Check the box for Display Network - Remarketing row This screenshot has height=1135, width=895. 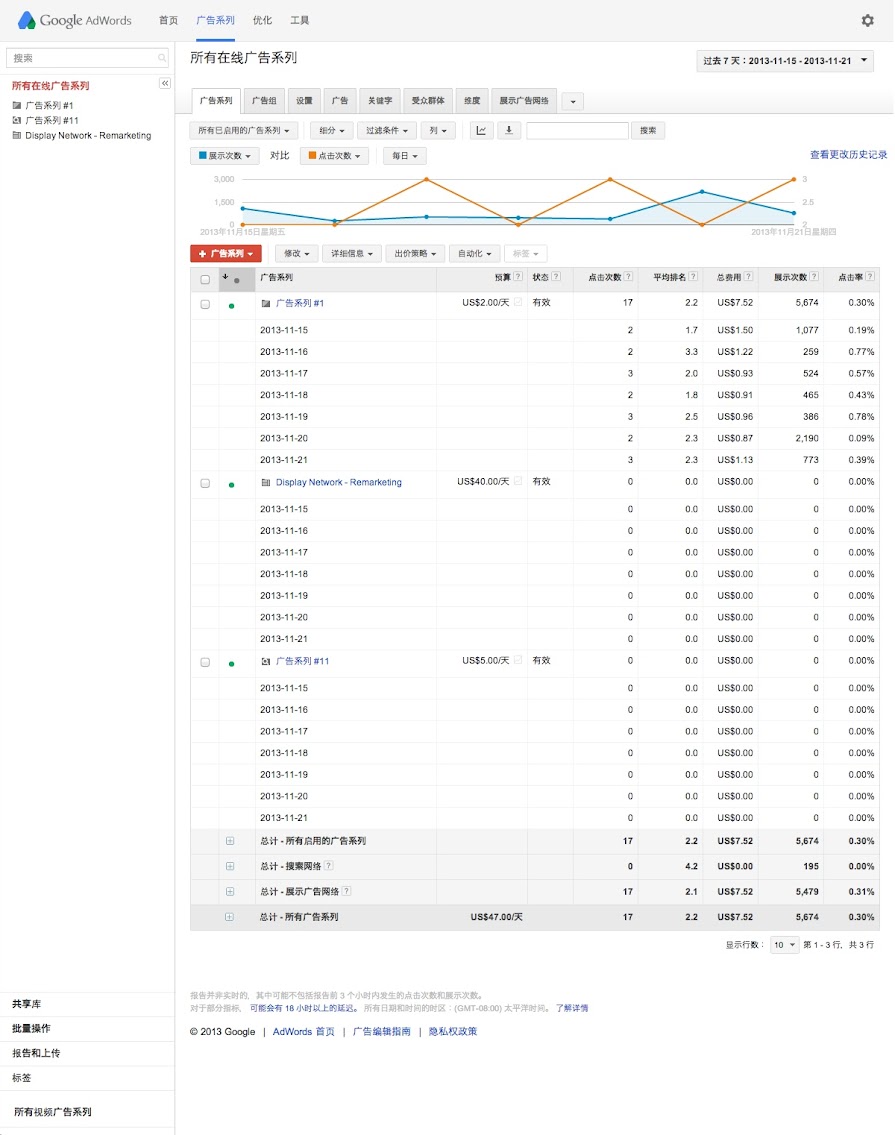pos(205,483)
